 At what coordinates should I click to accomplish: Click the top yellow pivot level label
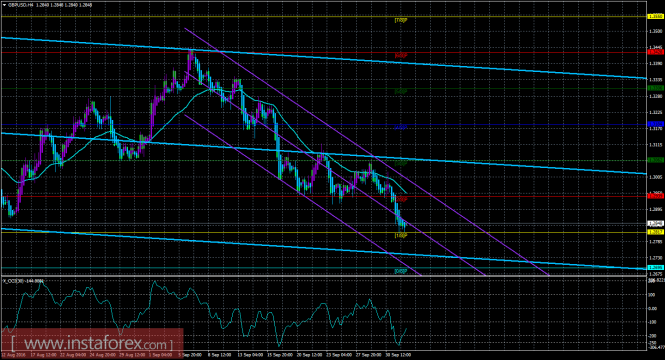pyautogui.click(x=401, y=20)
